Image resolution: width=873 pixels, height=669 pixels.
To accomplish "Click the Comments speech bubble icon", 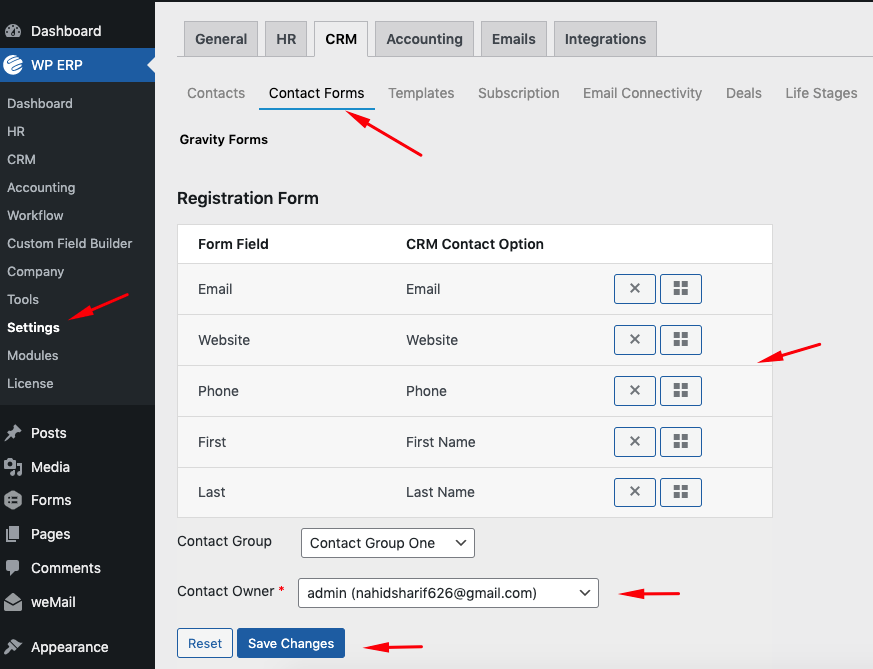I will point(13,568).
